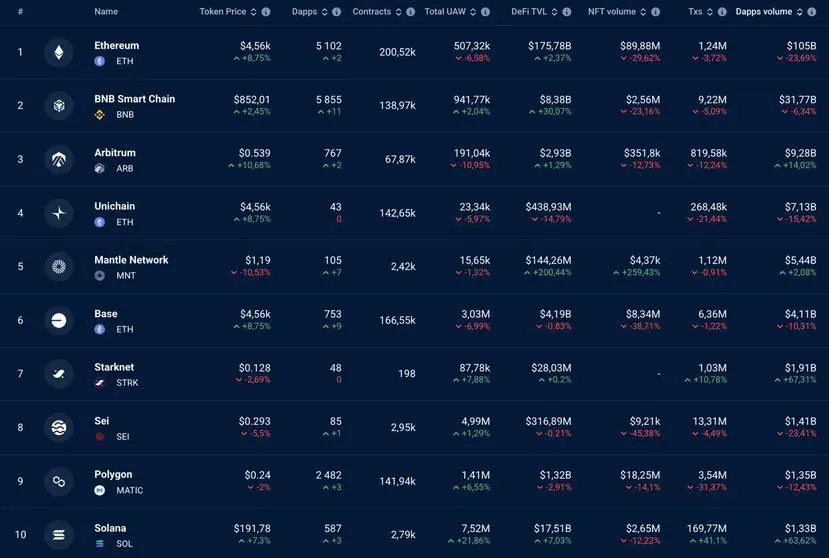Select Polygon's 2 482 Dapps count
This screenshot has width=829, height=558.
pyautogui.click(x=328, y=475)
